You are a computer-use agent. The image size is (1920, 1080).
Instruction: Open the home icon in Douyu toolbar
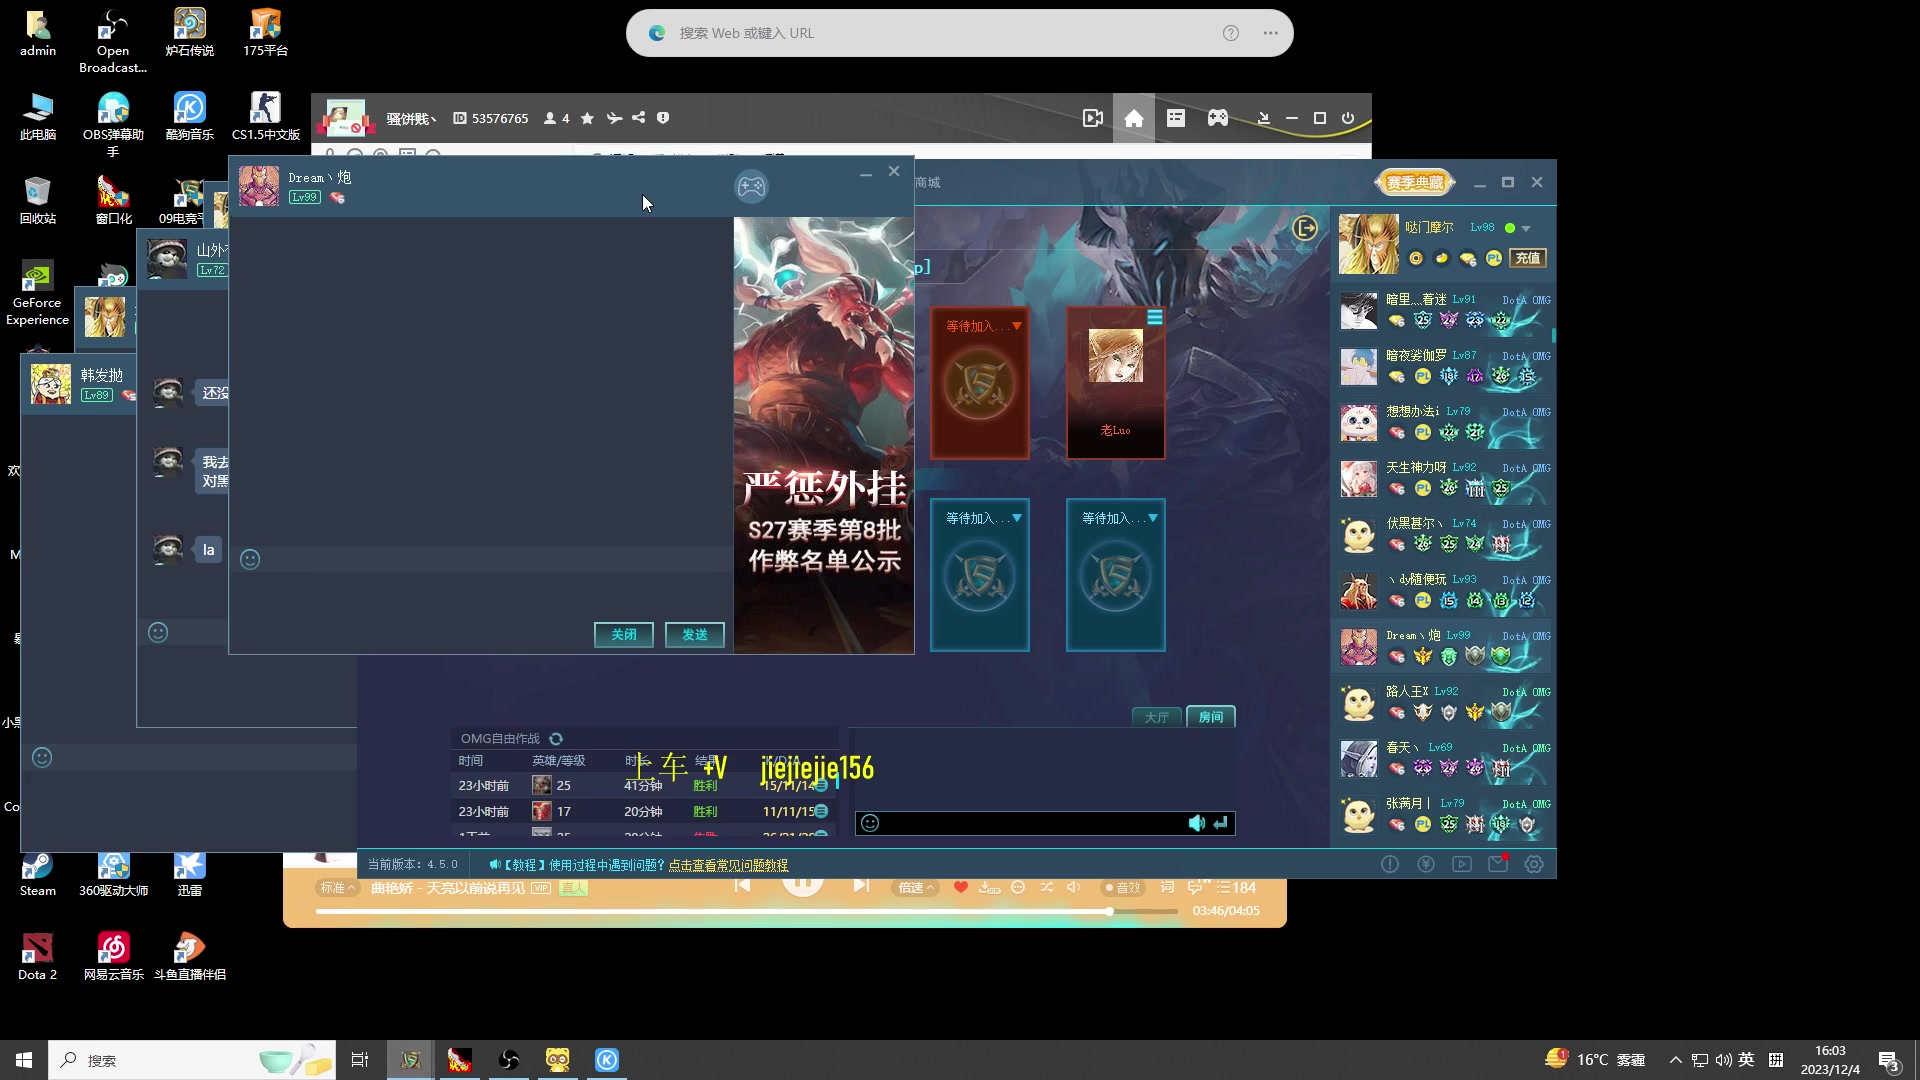click(1133, 118)
